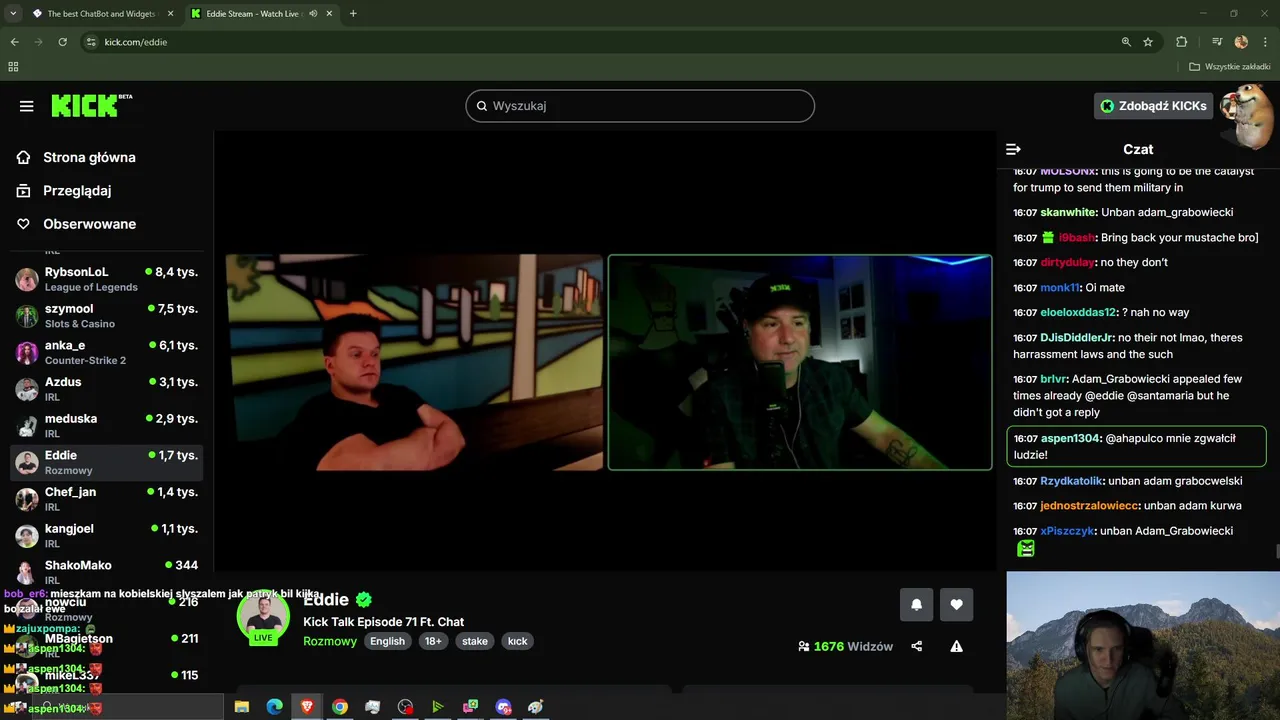Open Chef_jan channel in sidebar
The width and height of the screenshot is (1280, 720).
coord(106,499)
